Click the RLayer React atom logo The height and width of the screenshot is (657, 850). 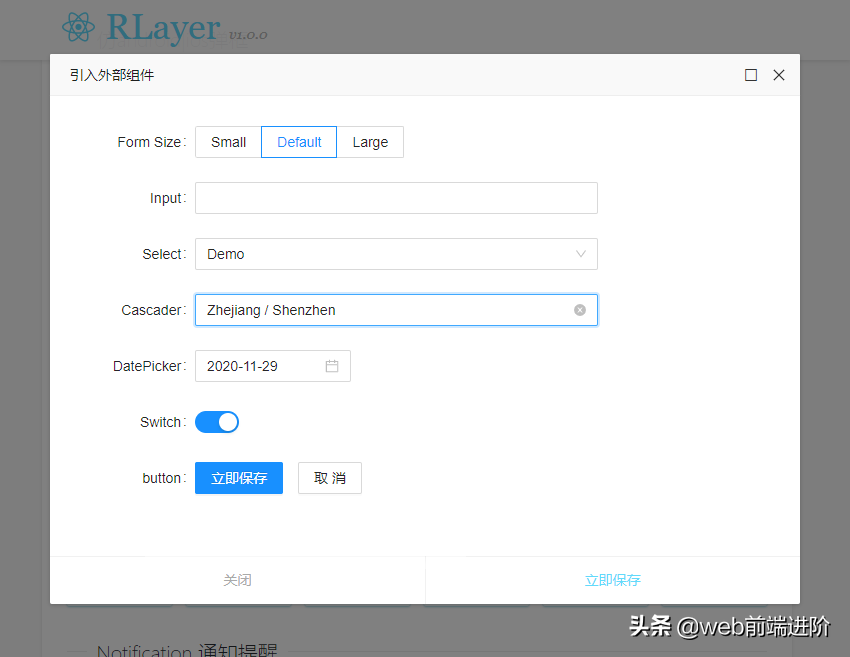pyautogui.click(x=78, y=28)
